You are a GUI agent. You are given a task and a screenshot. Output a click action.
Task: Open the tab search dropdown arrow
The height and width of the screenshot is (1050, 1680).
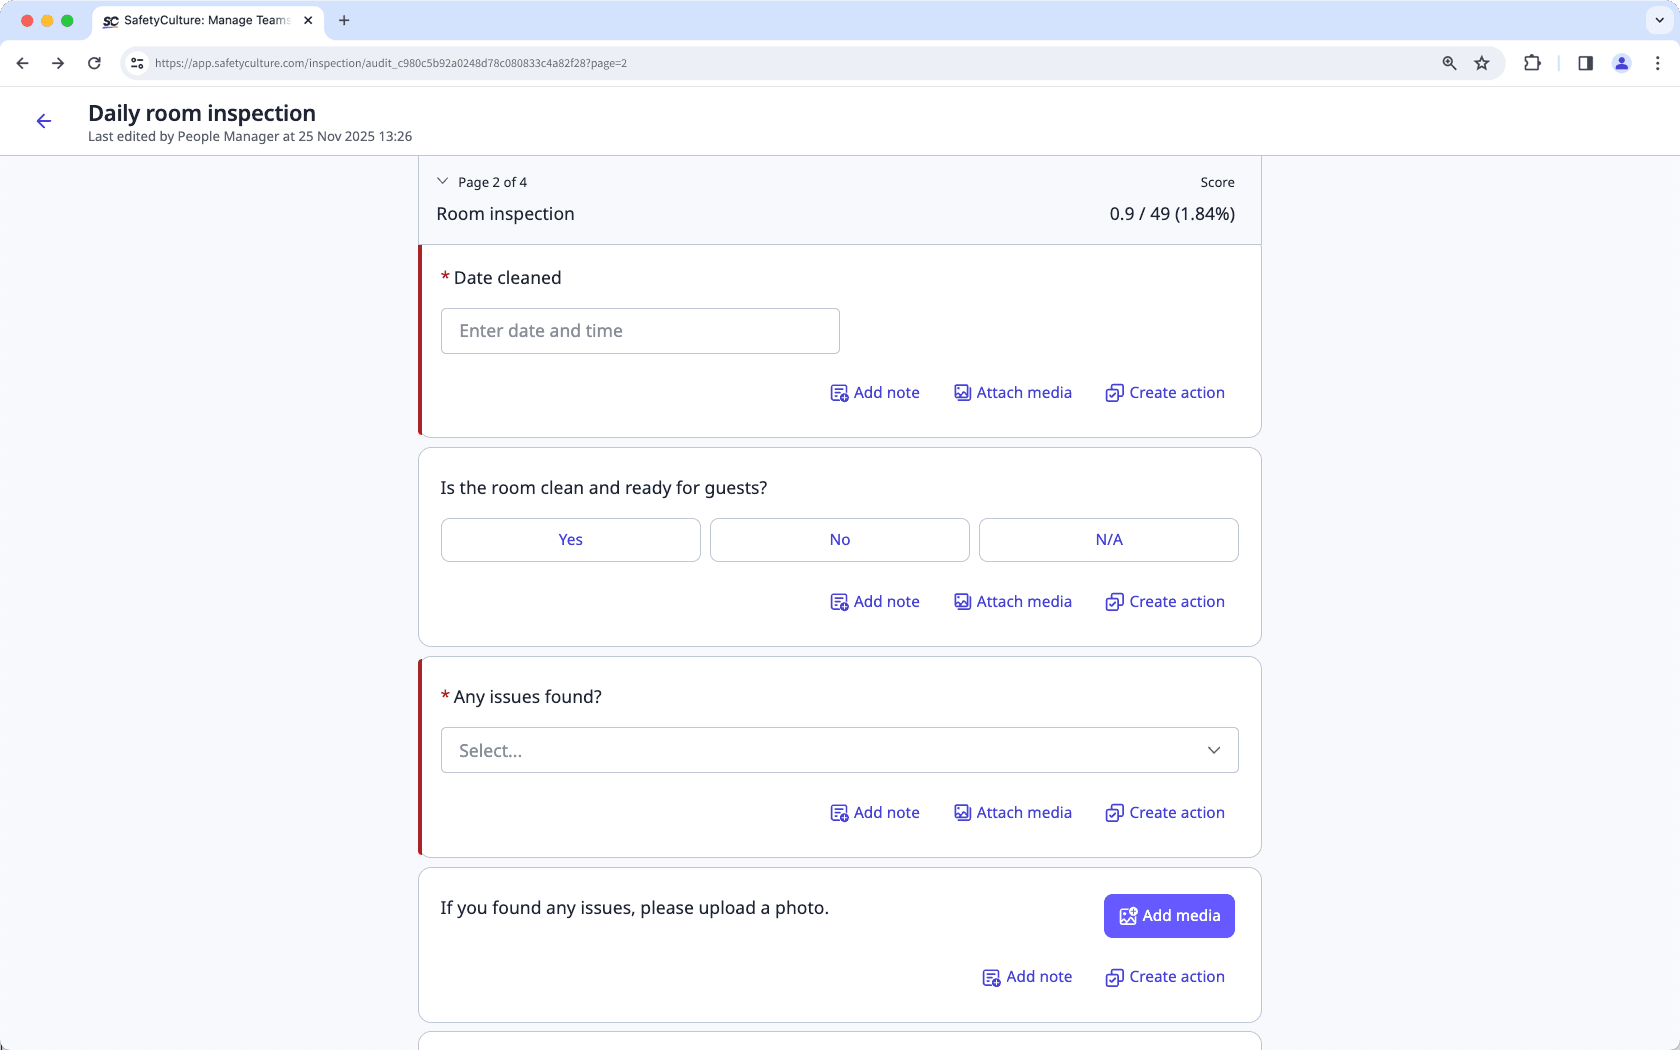click(x=1659, y=20)
